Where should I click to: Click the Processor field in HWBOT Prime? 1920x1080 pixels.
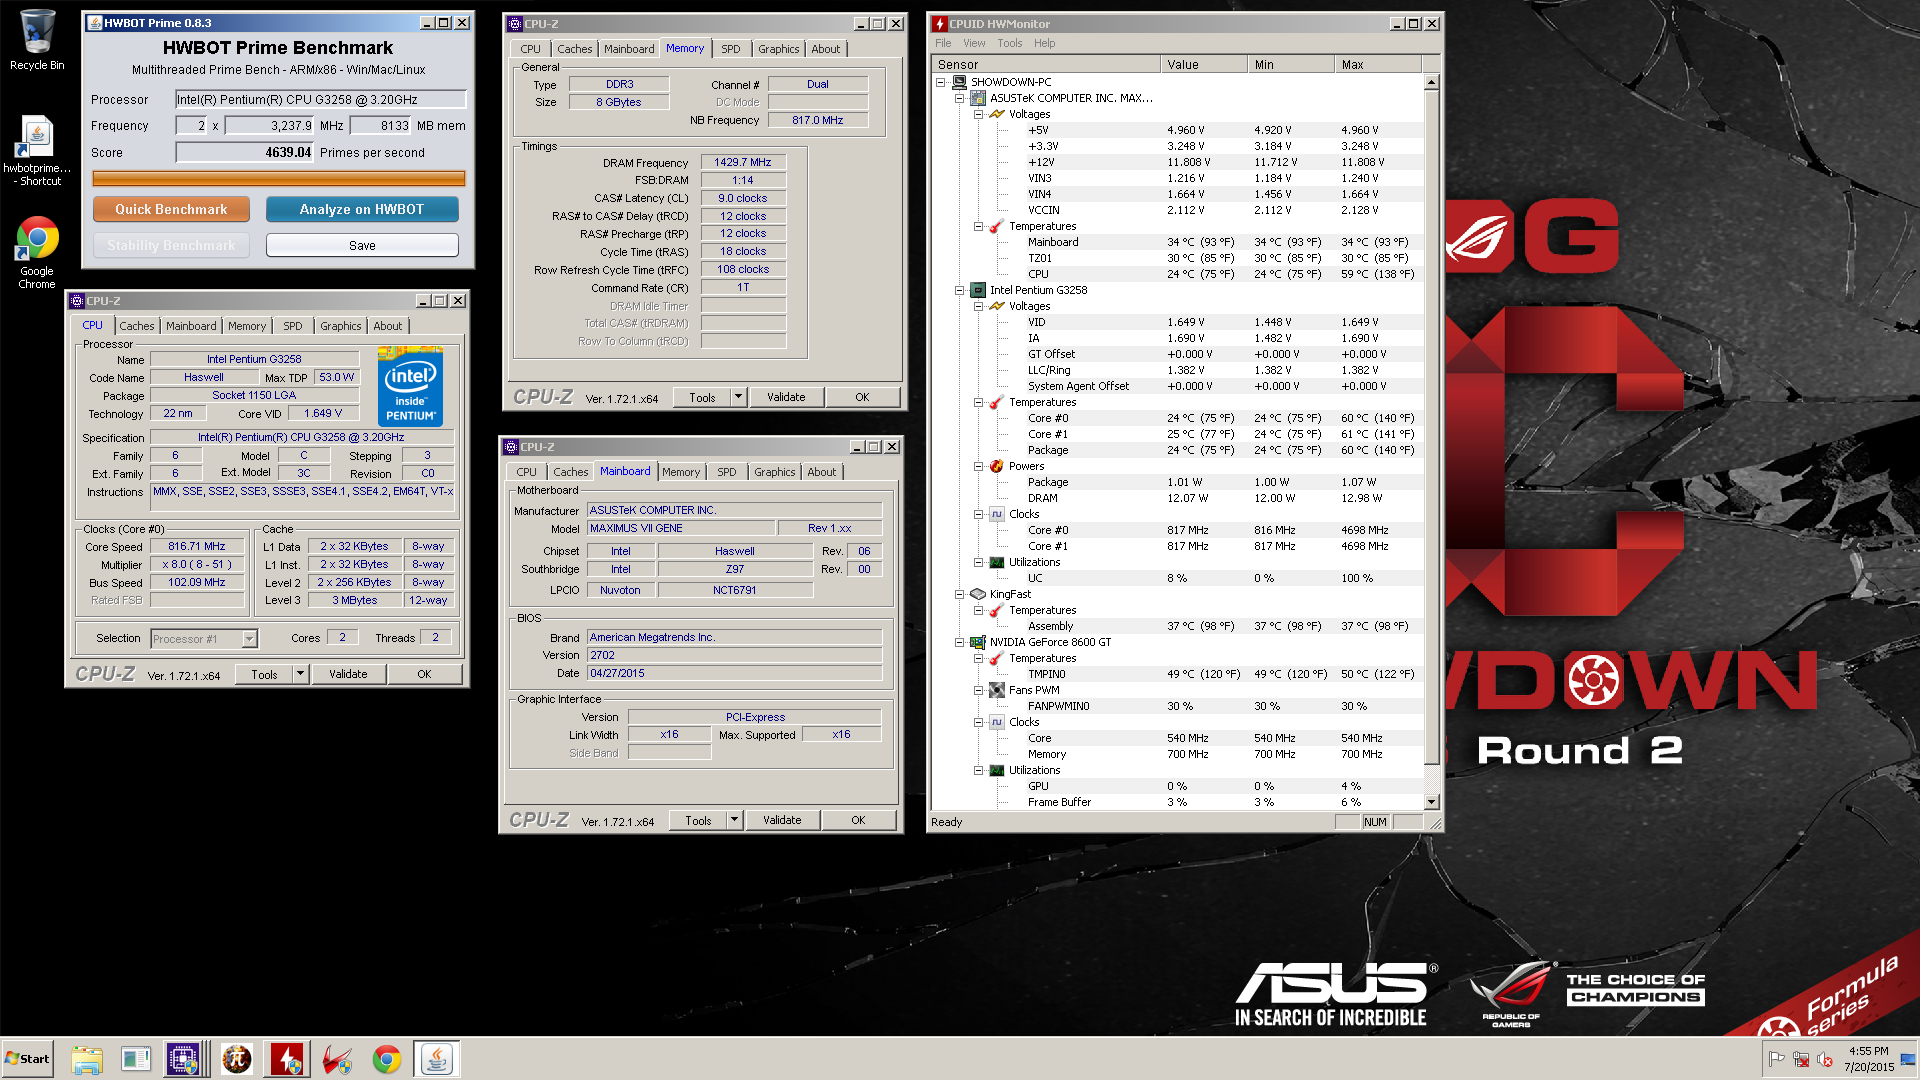click(x=321, y=100)
